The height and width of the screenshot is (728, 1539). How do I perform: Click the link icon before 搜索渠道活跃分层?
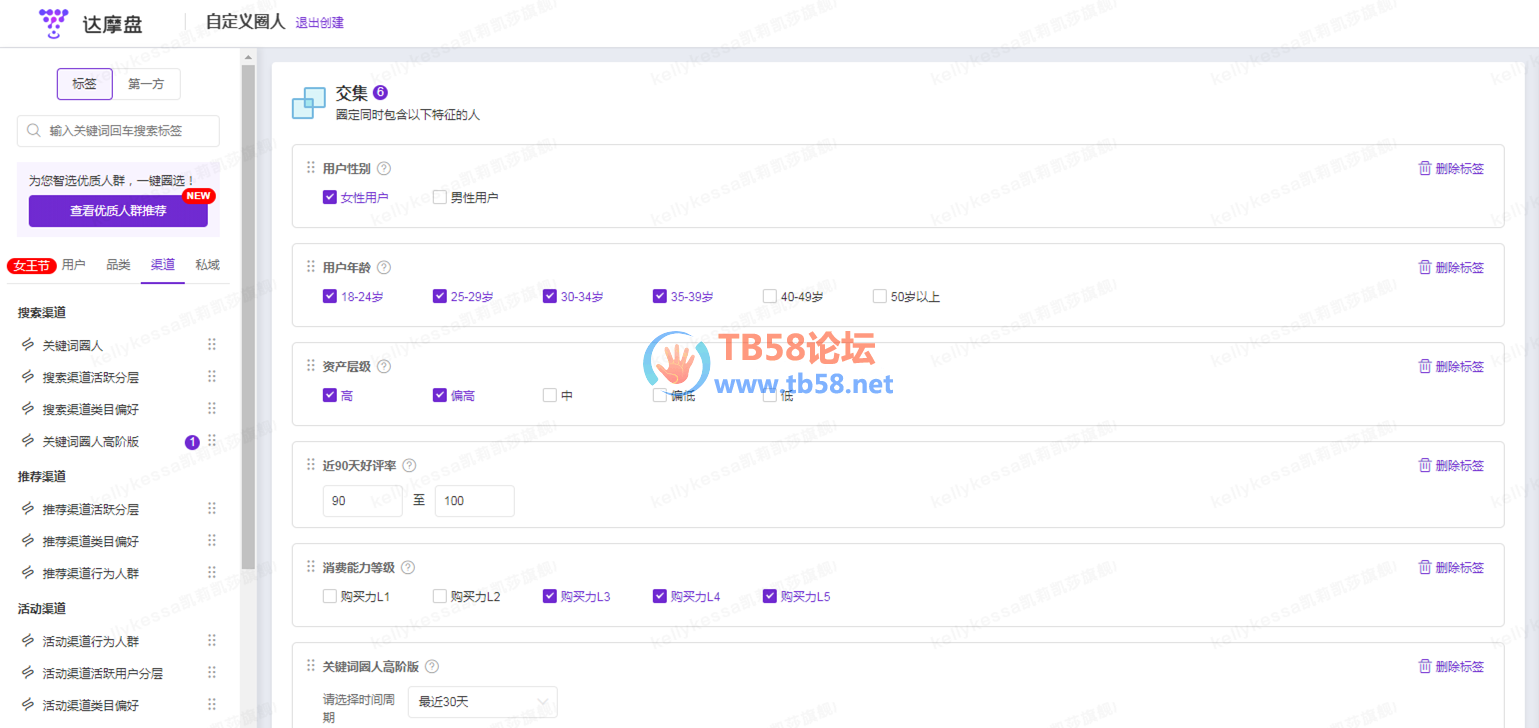point(28,377)
